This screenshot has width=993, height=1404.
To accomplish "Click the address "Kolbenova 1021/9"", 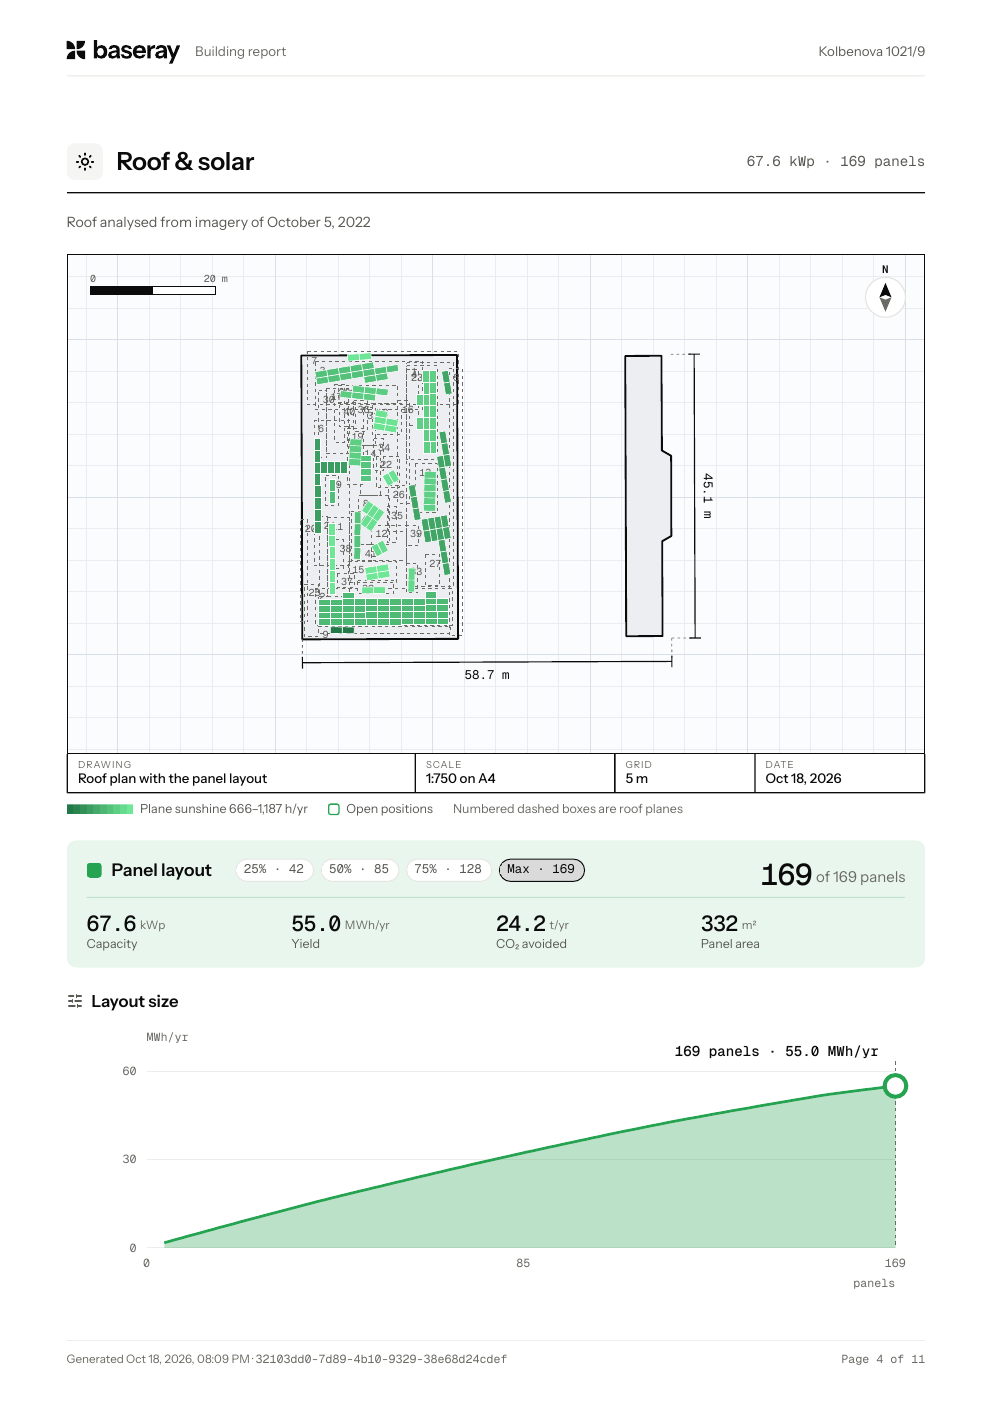I will coord(871,51).
